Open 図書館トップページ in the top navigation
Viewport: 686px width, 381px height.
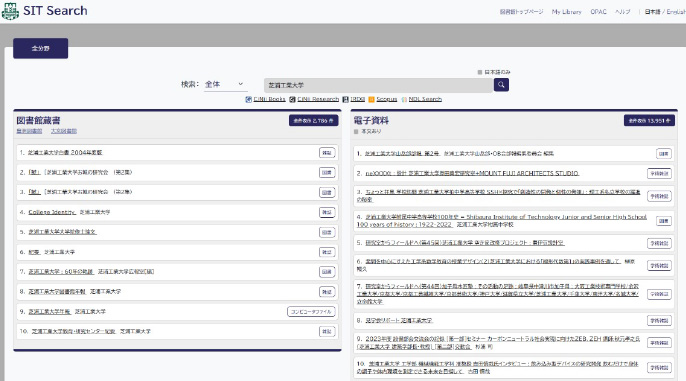click(522, 12)
